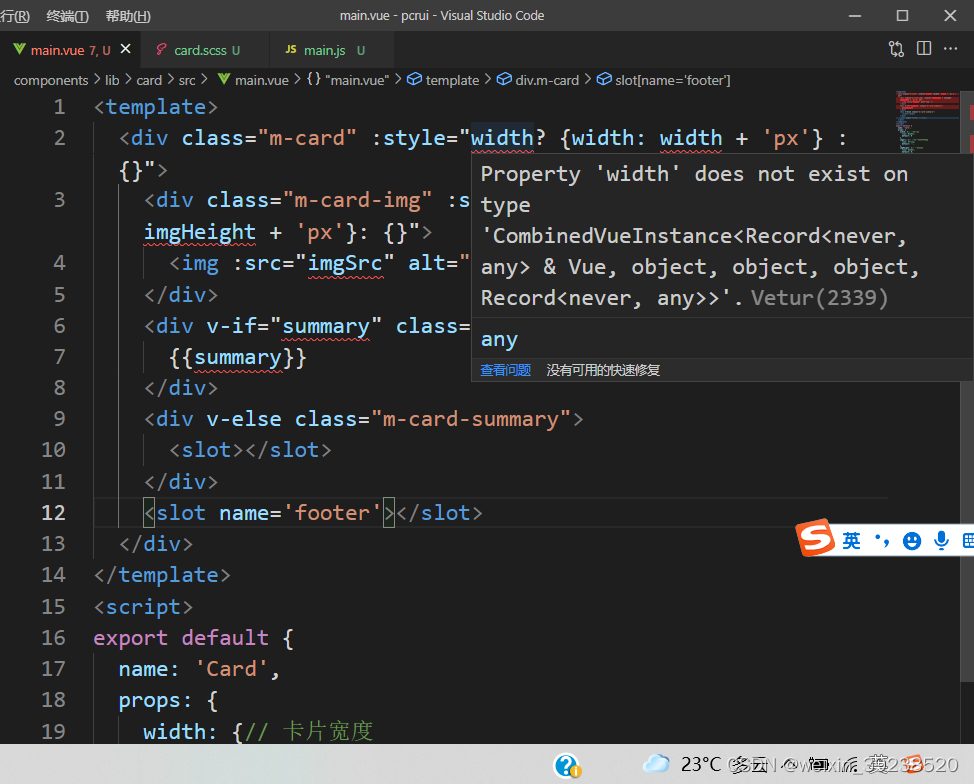Click the {} "main.vue" breadcrumb symbol
974x784 pixels.
click(x=348, y=80)
